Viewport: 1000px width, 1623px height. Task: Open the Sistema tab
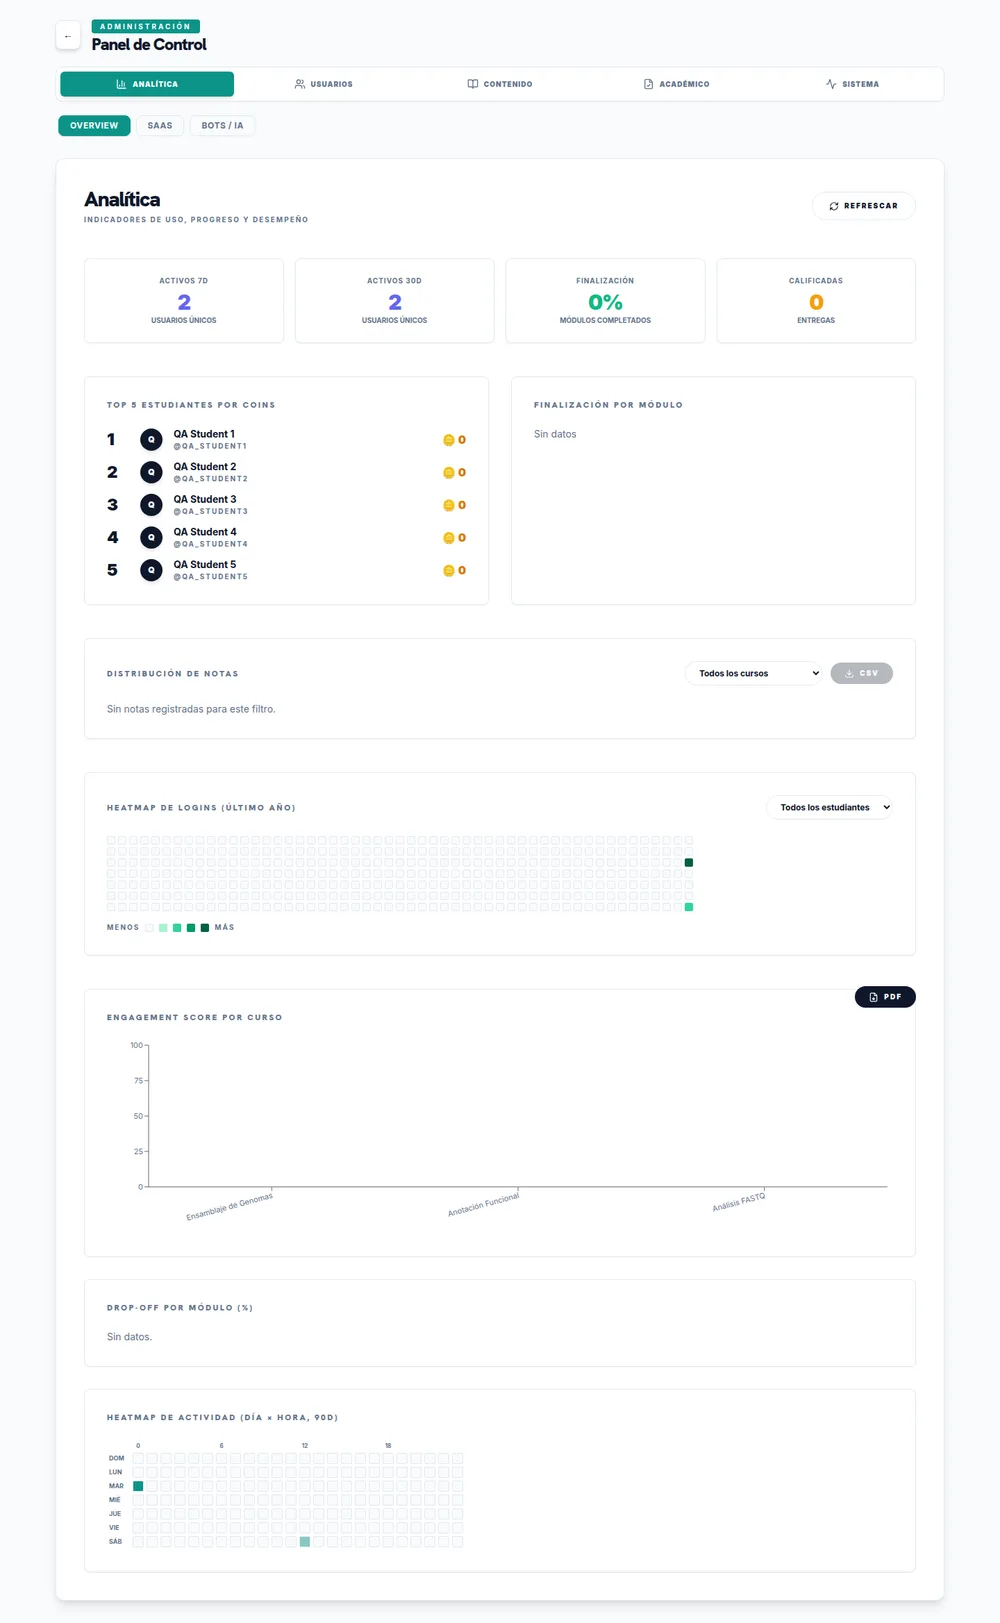[x=852, y=84]
